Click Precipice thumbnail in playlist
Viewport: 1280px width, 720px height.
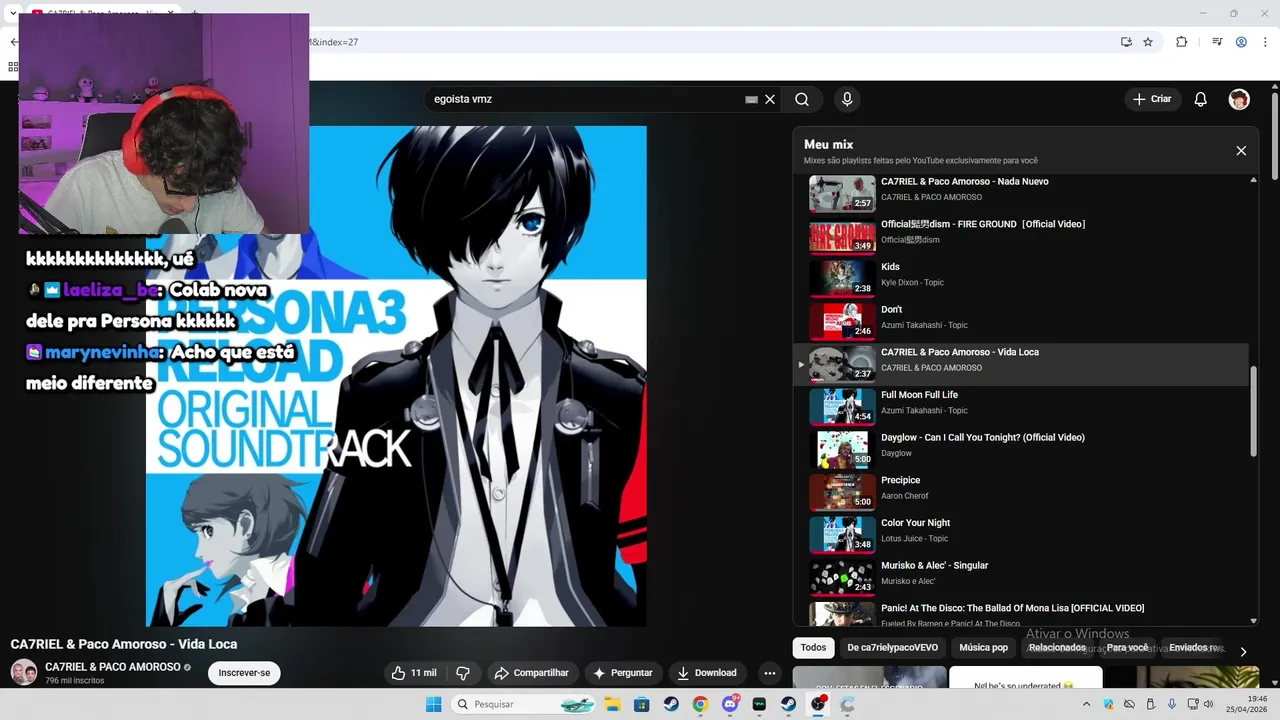click(842, 493)
